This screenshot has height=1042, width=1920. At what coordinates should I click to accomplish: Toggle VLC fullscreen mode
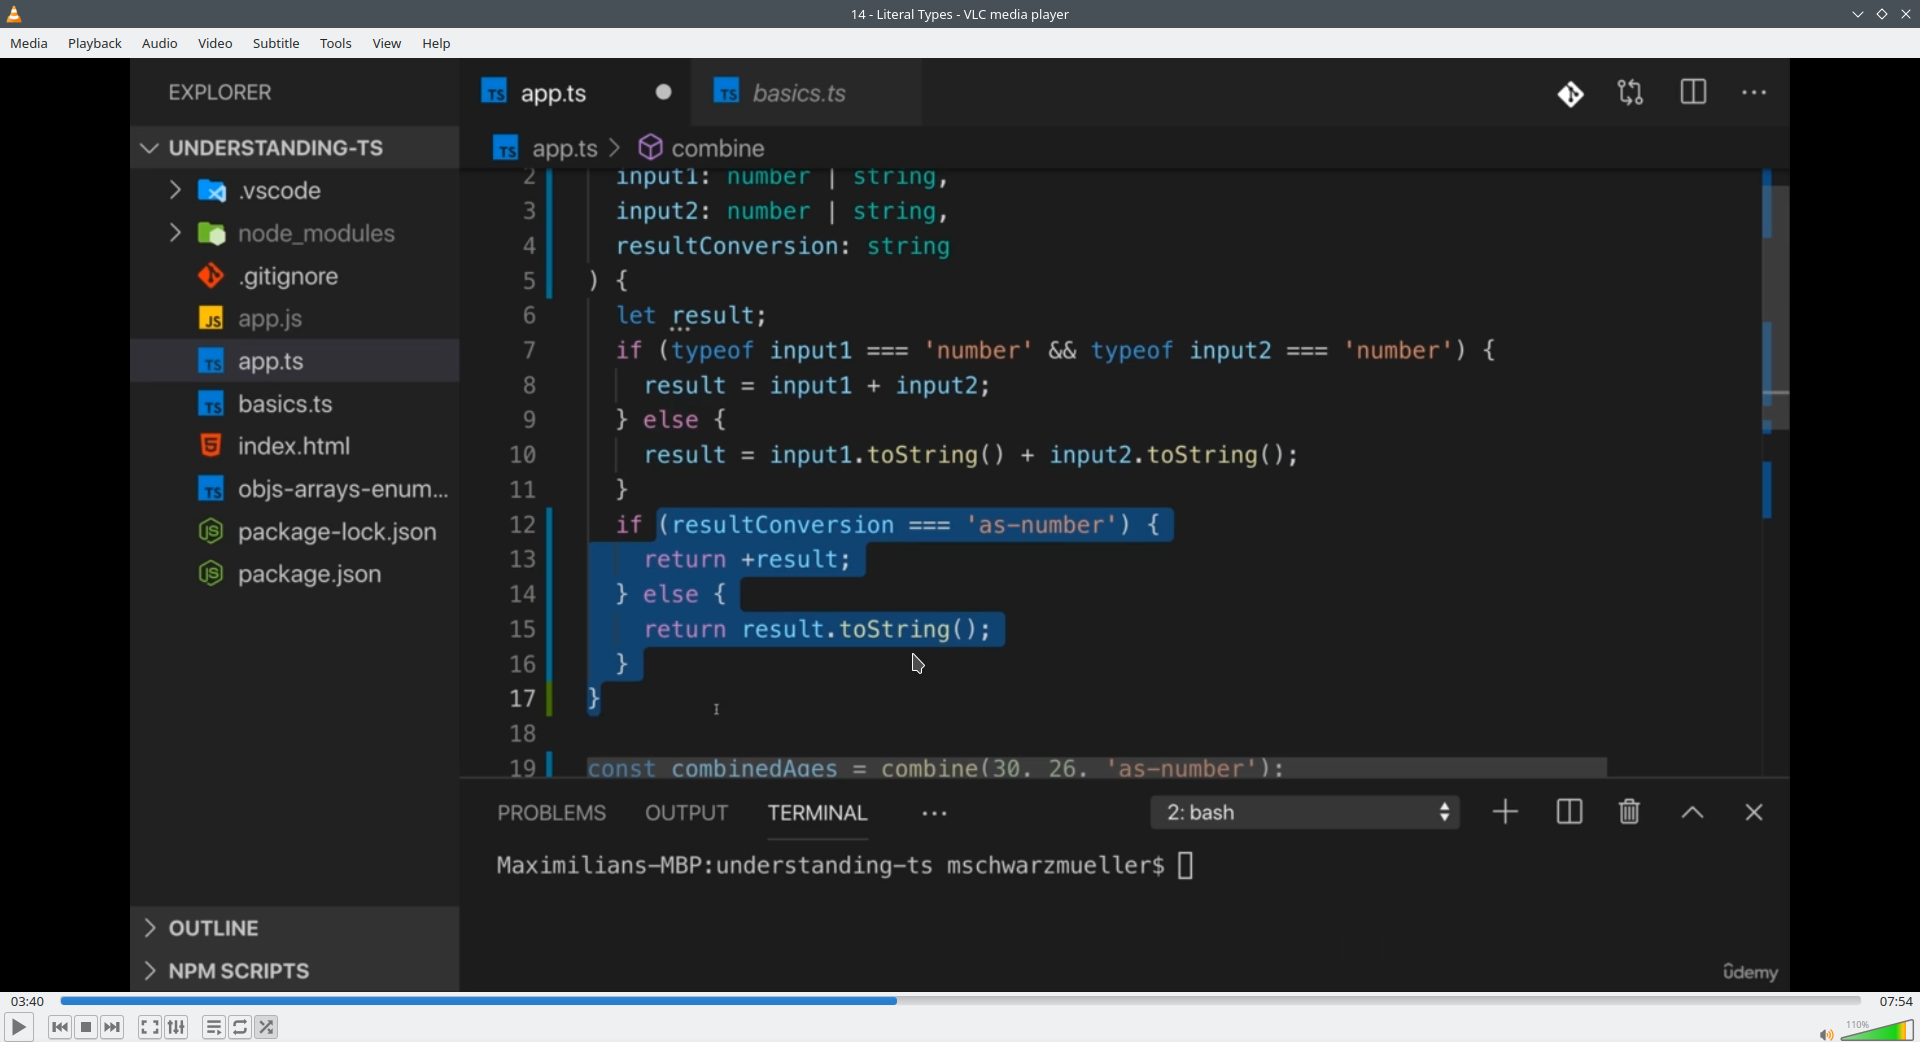150,1027
